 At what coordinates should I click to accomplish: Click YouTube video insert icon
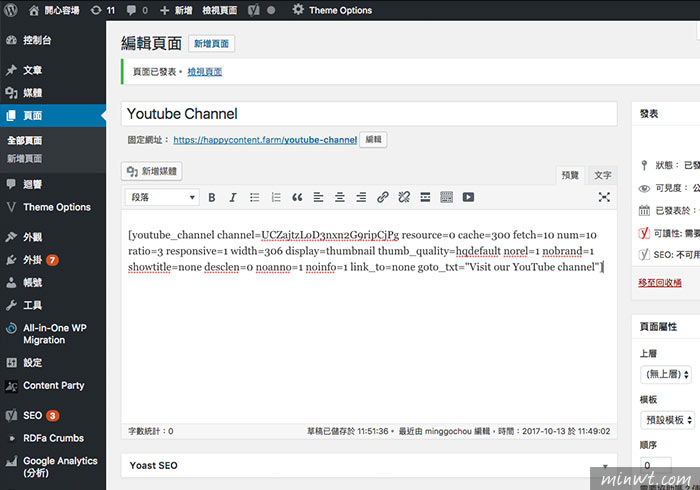pos(468,197)
